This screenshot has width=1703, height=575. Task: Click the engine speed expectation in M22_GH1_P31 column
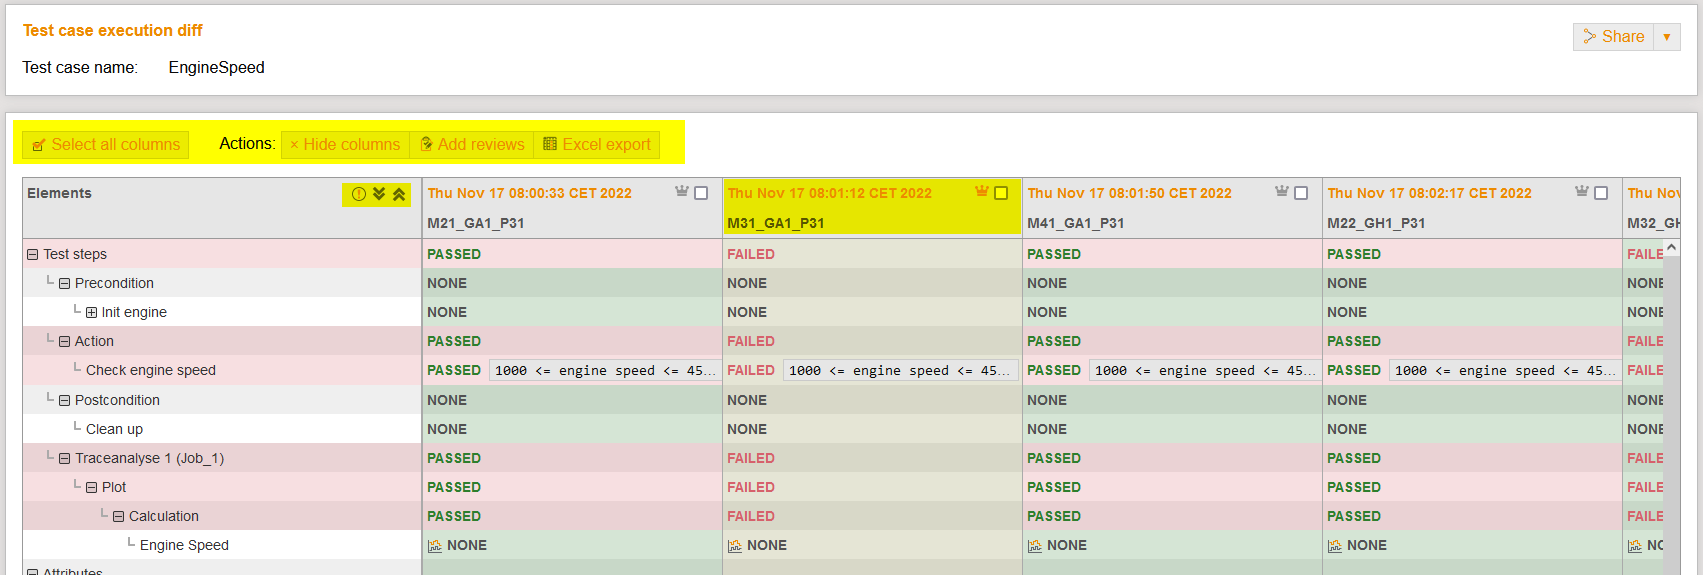pos(1504,371)
